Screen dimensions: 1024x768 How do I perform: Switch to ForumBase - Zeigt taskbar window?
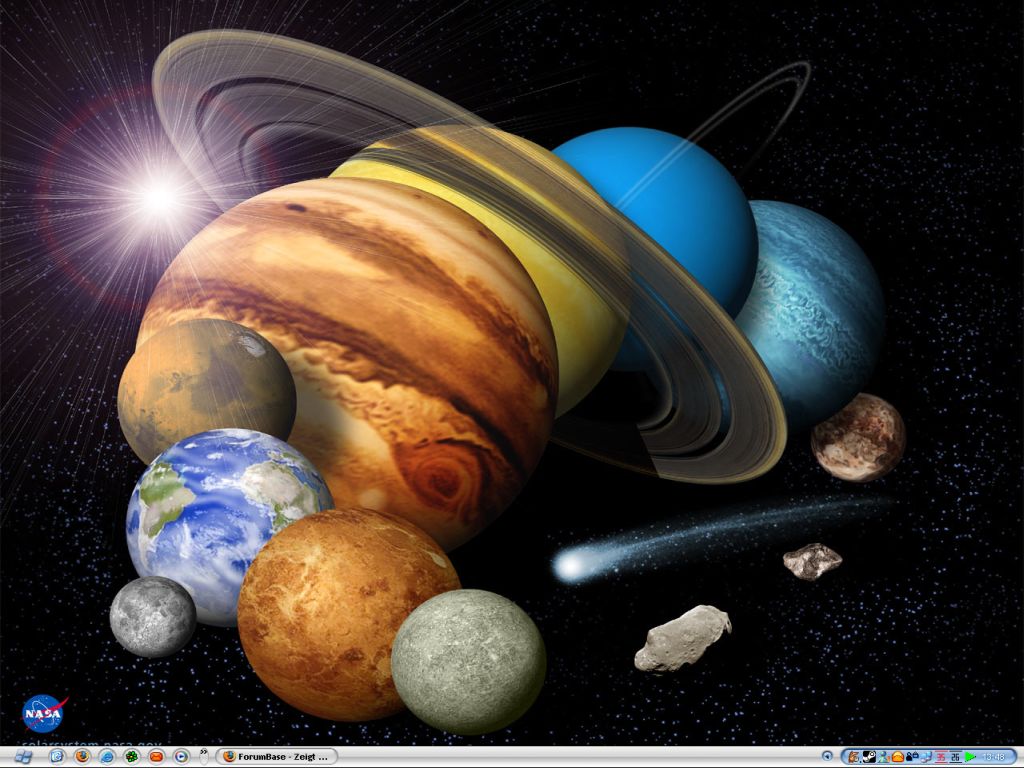[276, 756]
